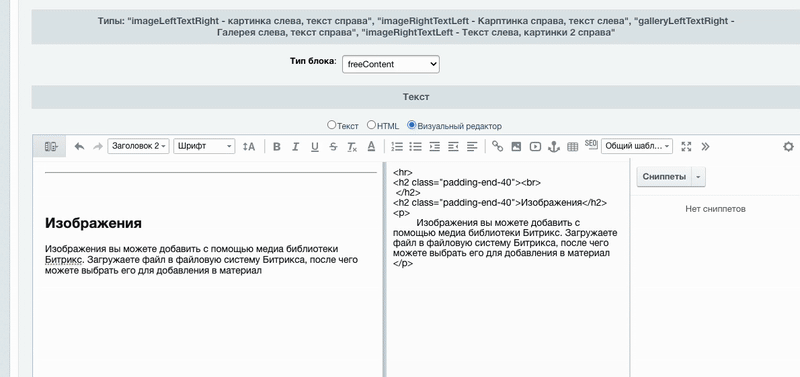Screen dimensions: 800x377
Task: Open the text color picker
Action: 371,146
